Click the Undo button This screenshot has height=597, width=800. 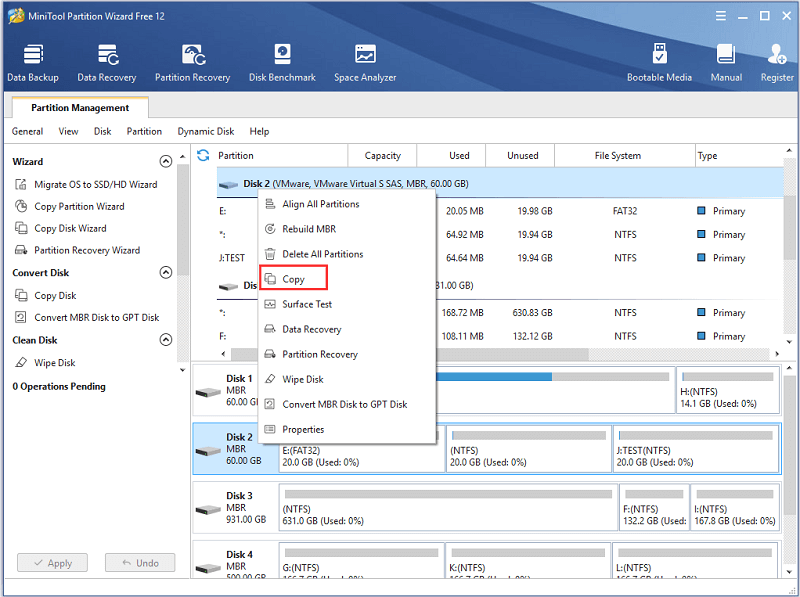click(x=140, y=563)
